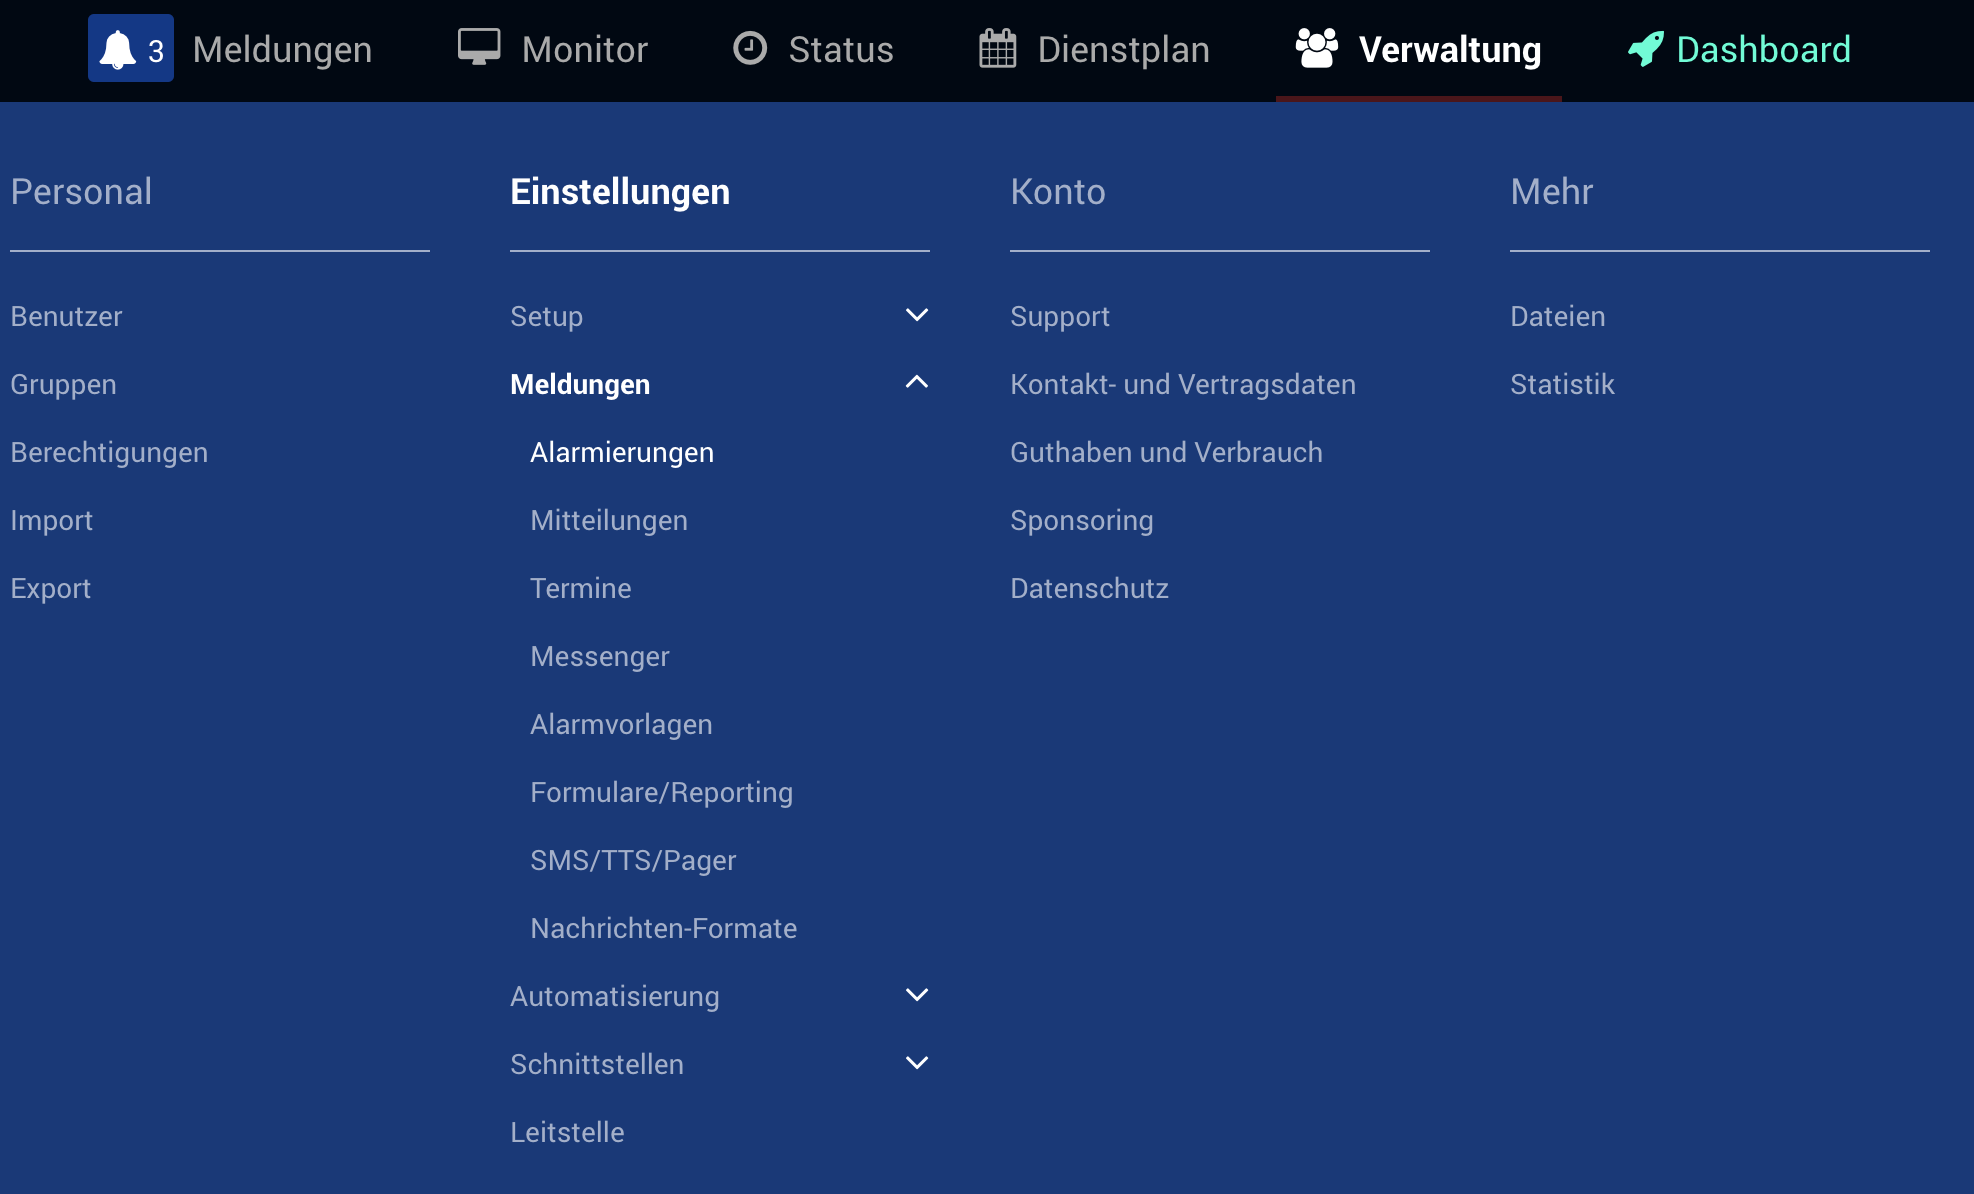The width and height of the screenshot is (1974, 1194).
Task: Click the Dienstplan calendar icon
Action: tap(997, 49)
